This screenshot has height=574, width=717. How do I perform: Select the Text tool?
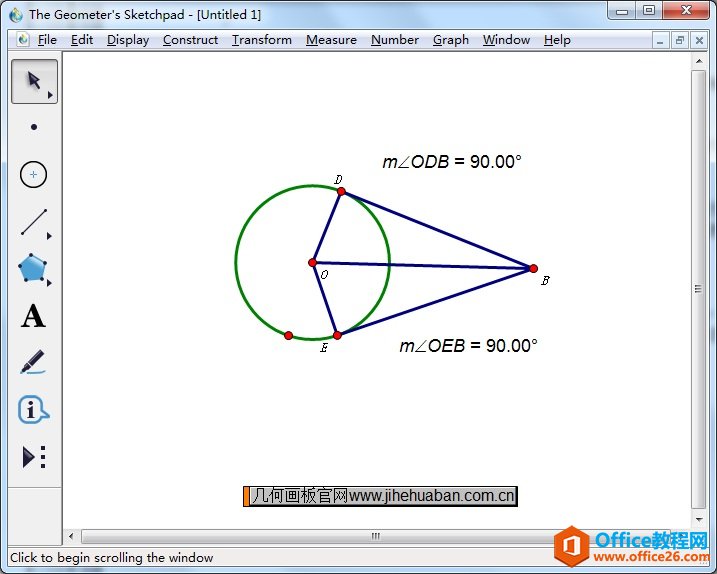33,316
